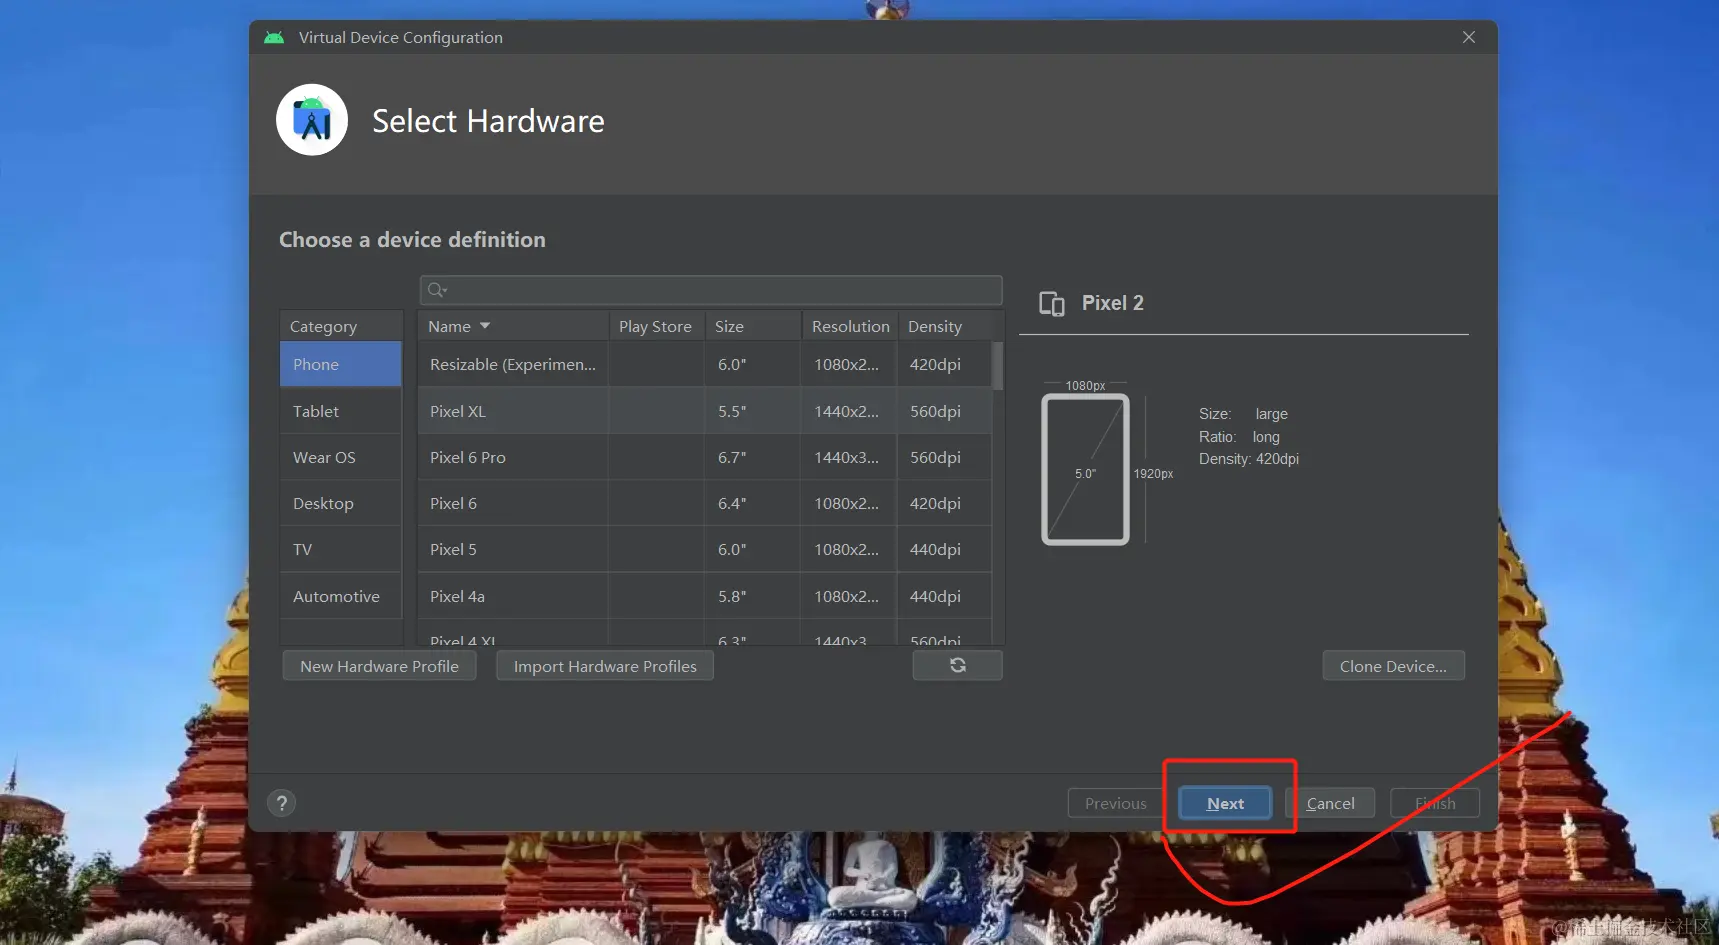Viewport: 1719px width, 945px height.
Task: Click the Clone Device button
Action: (1393, 666)
